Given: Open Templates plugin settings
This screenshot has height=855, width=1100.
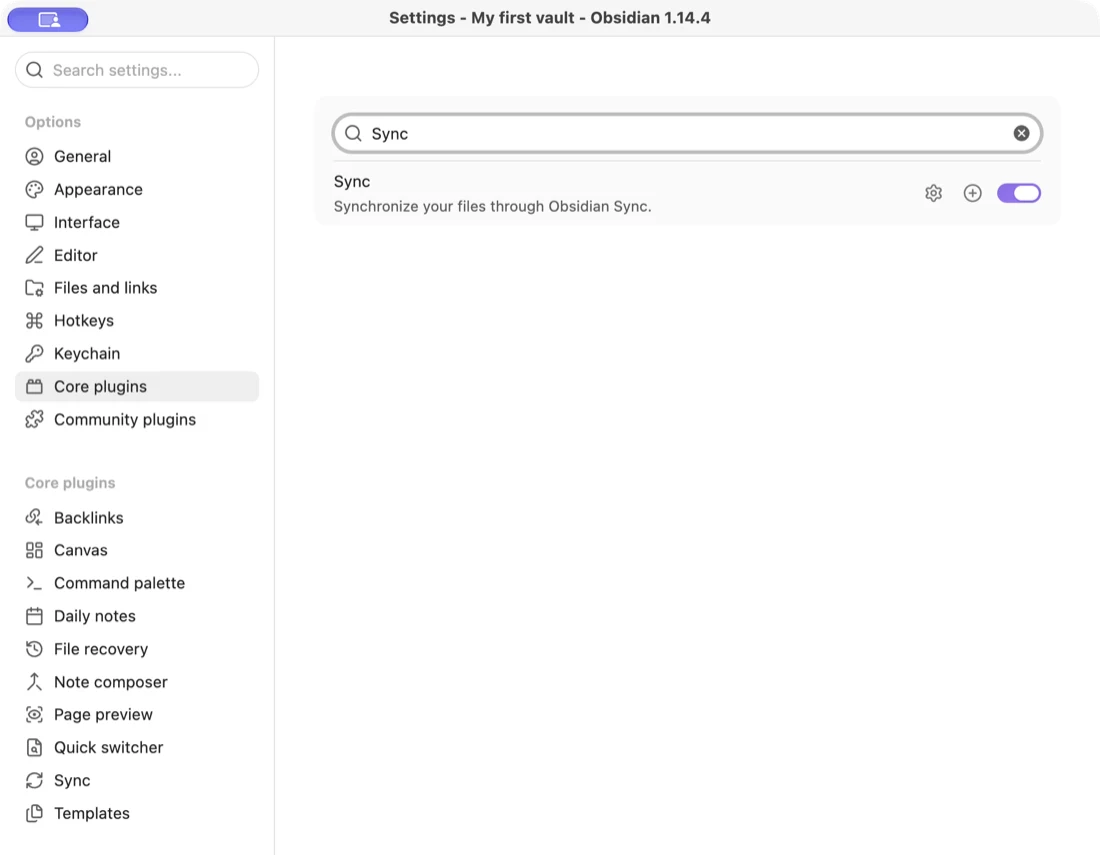Looking at the screenshot, I should [137, 813].
